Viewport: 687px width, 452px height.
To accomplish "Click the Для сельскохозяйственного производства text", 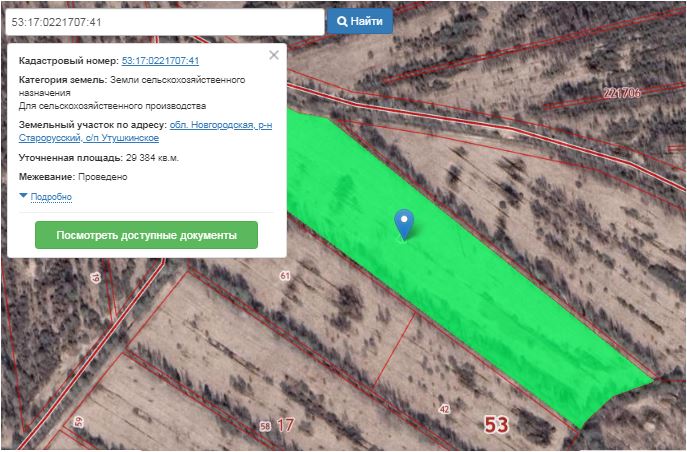I will click(x=112, y=106).
